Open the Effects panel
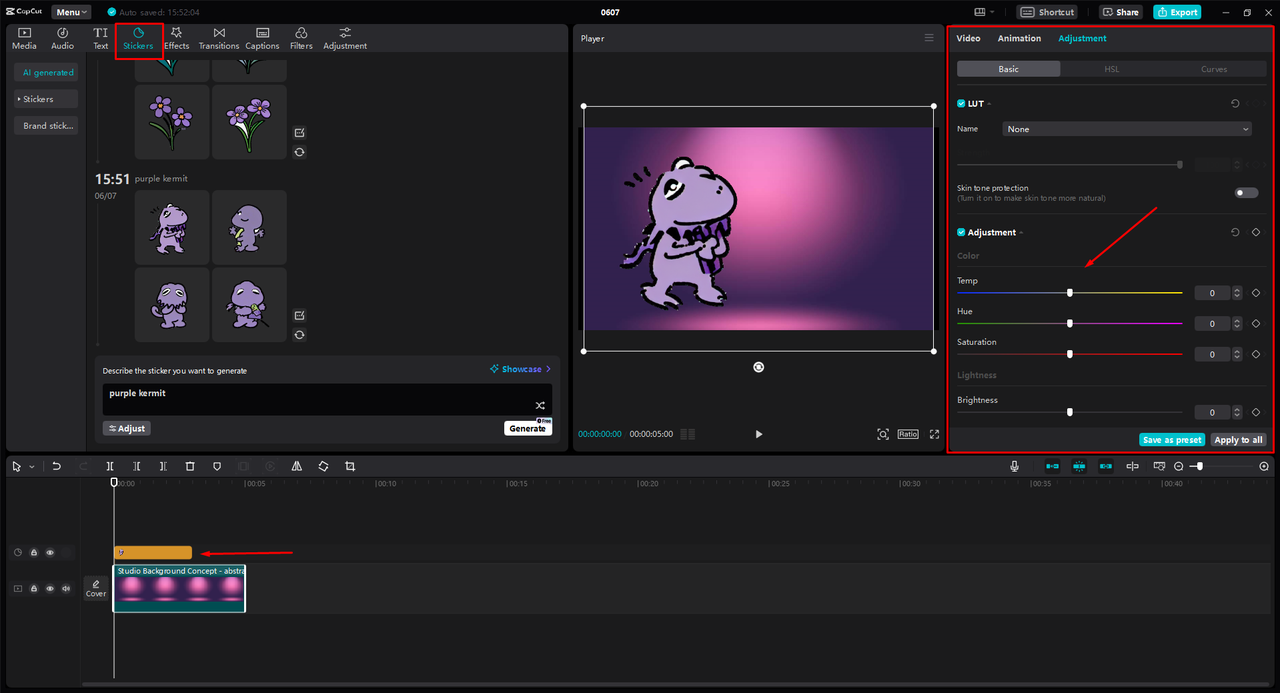 pos(176,39)
